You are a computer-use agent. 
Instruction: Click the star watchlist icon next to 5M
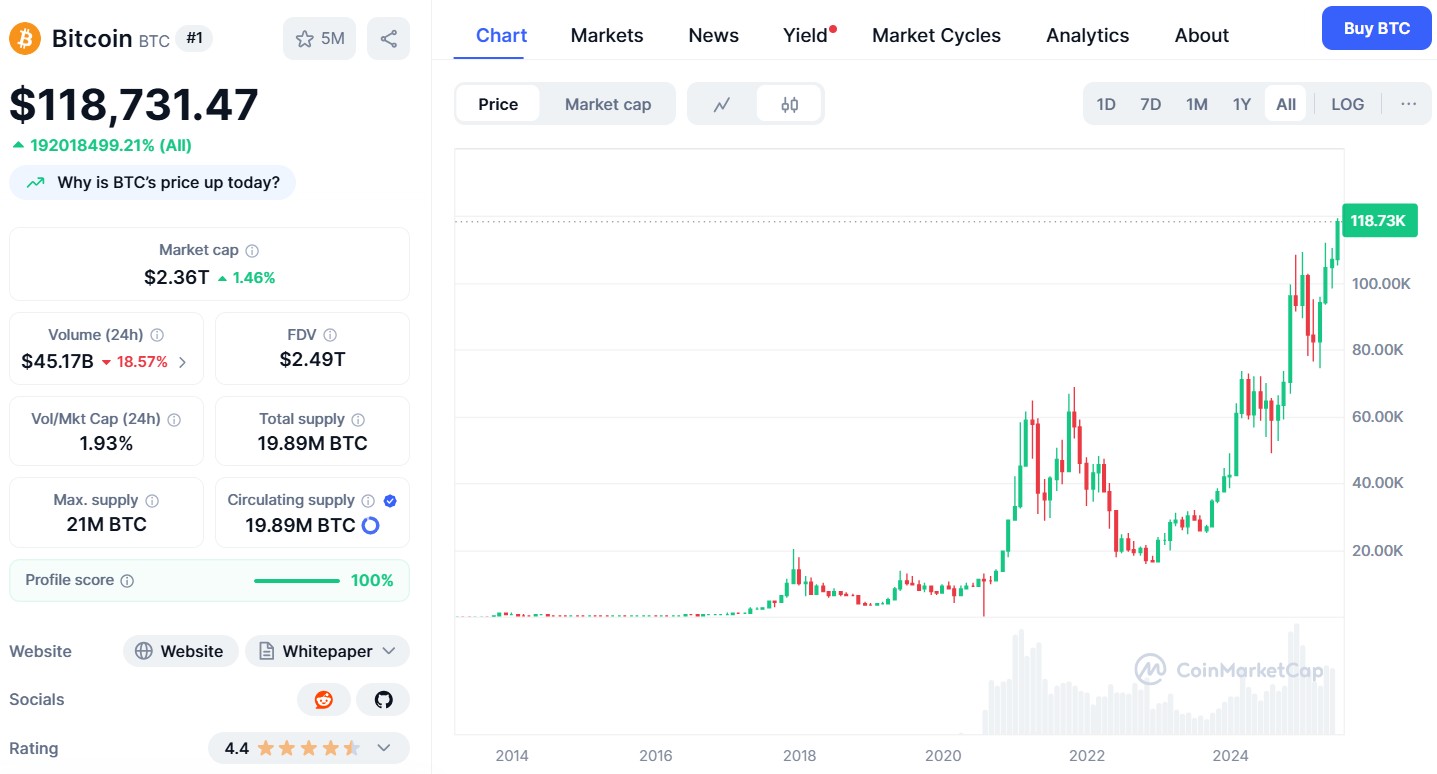305,37
